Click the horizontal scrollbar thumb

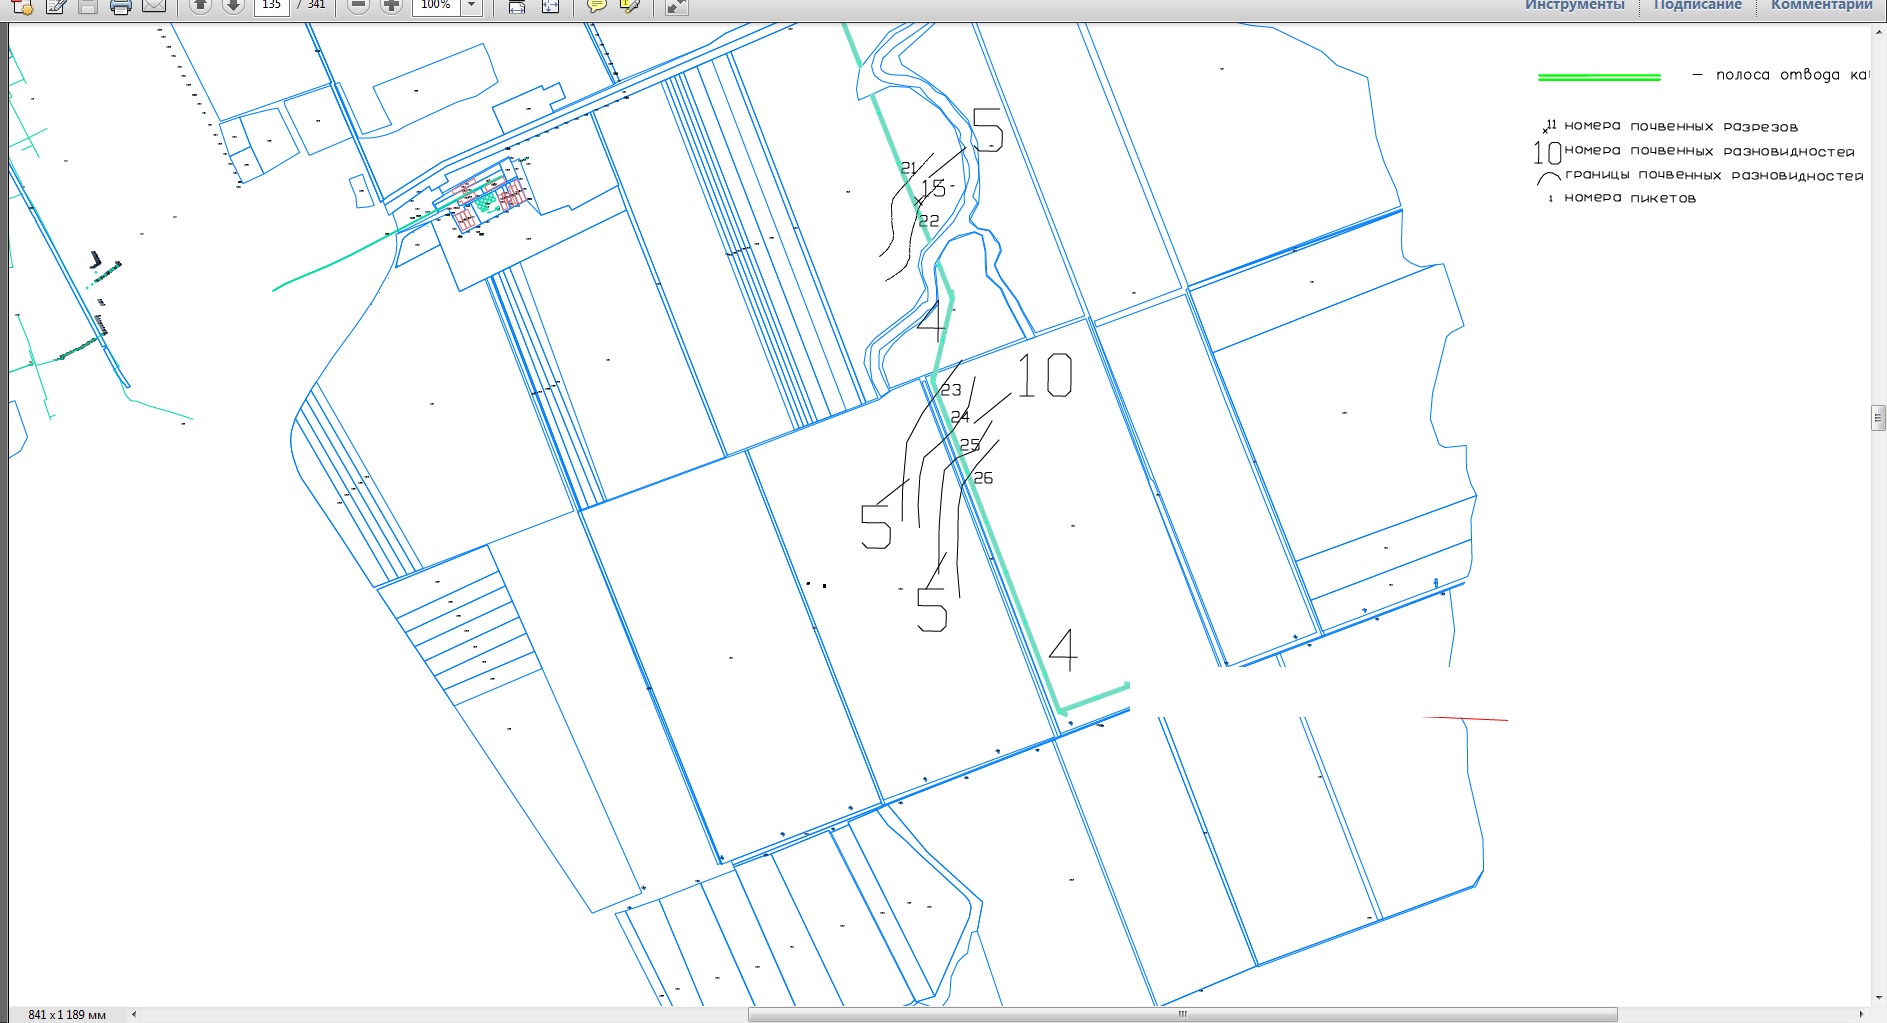point(1182,1014)
